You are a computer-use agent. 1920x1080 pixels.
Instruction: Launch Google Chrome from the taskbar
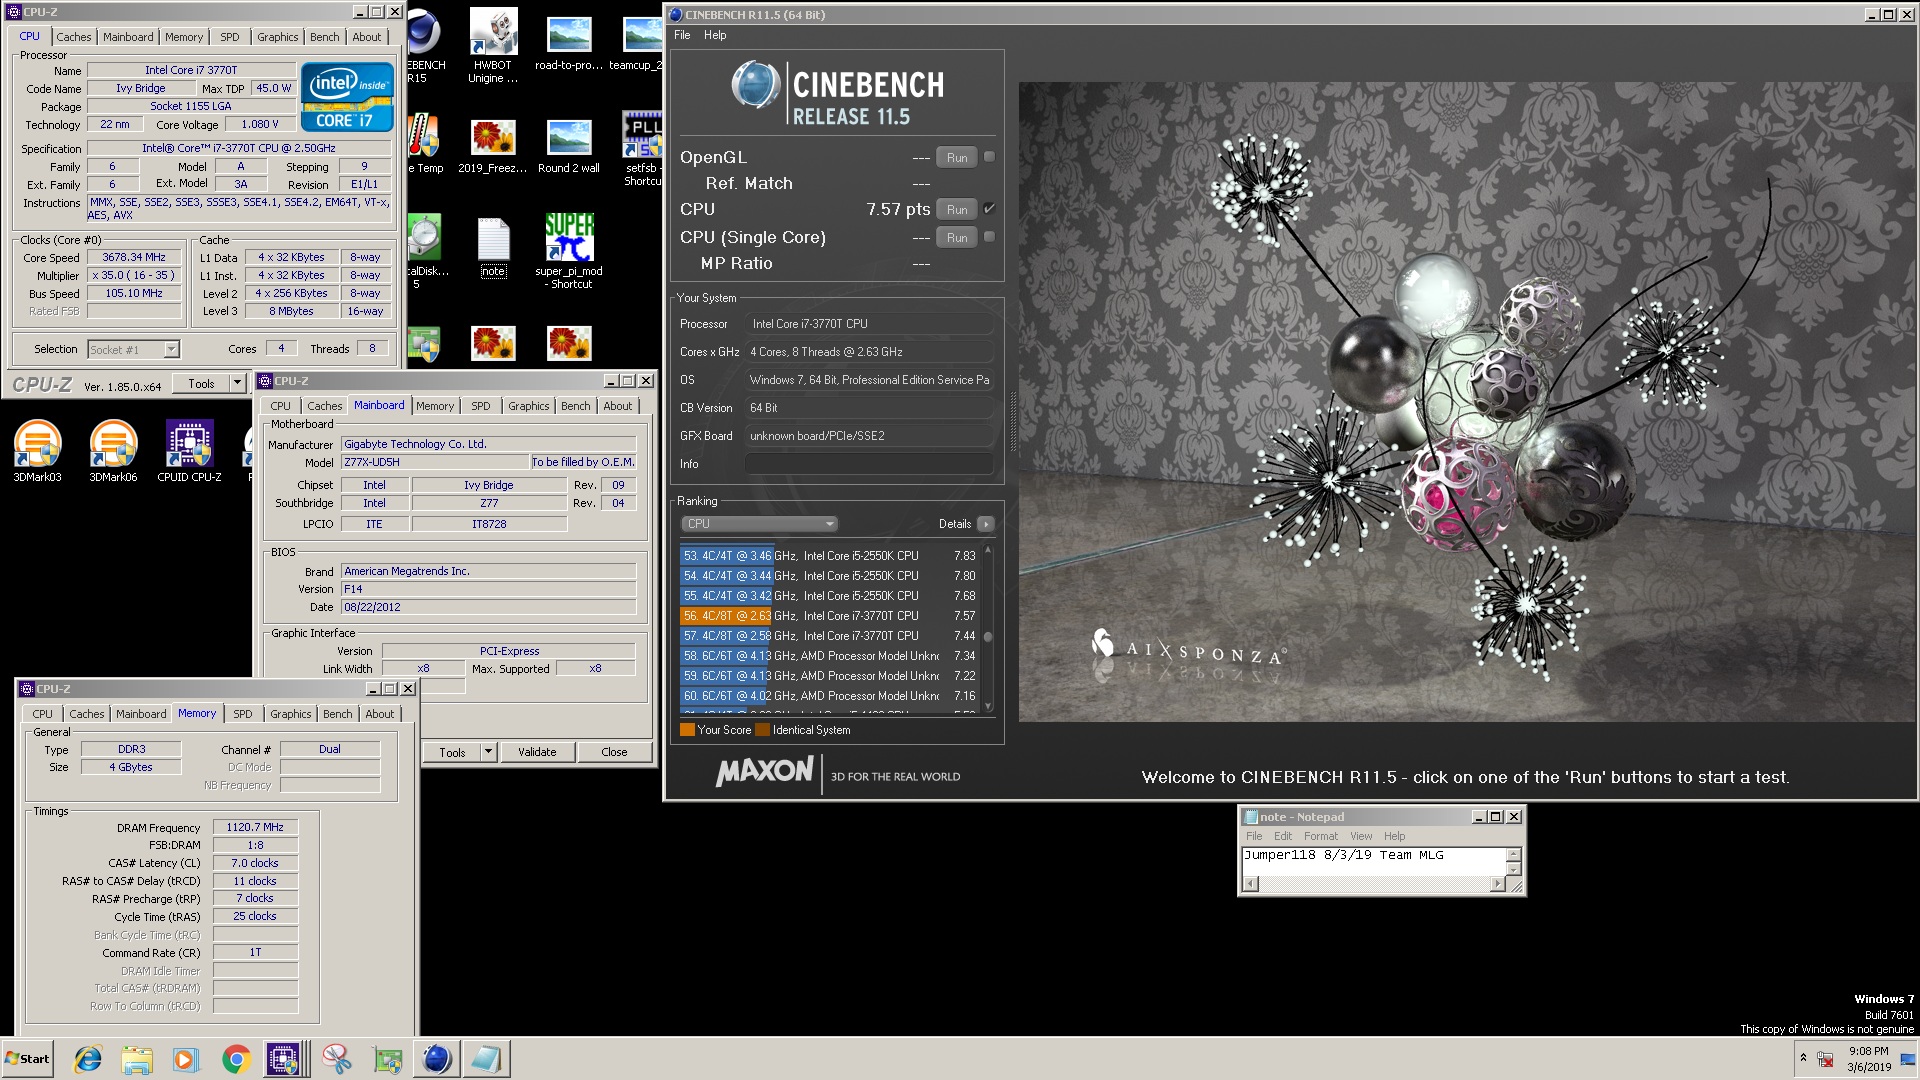(236, 1059)
